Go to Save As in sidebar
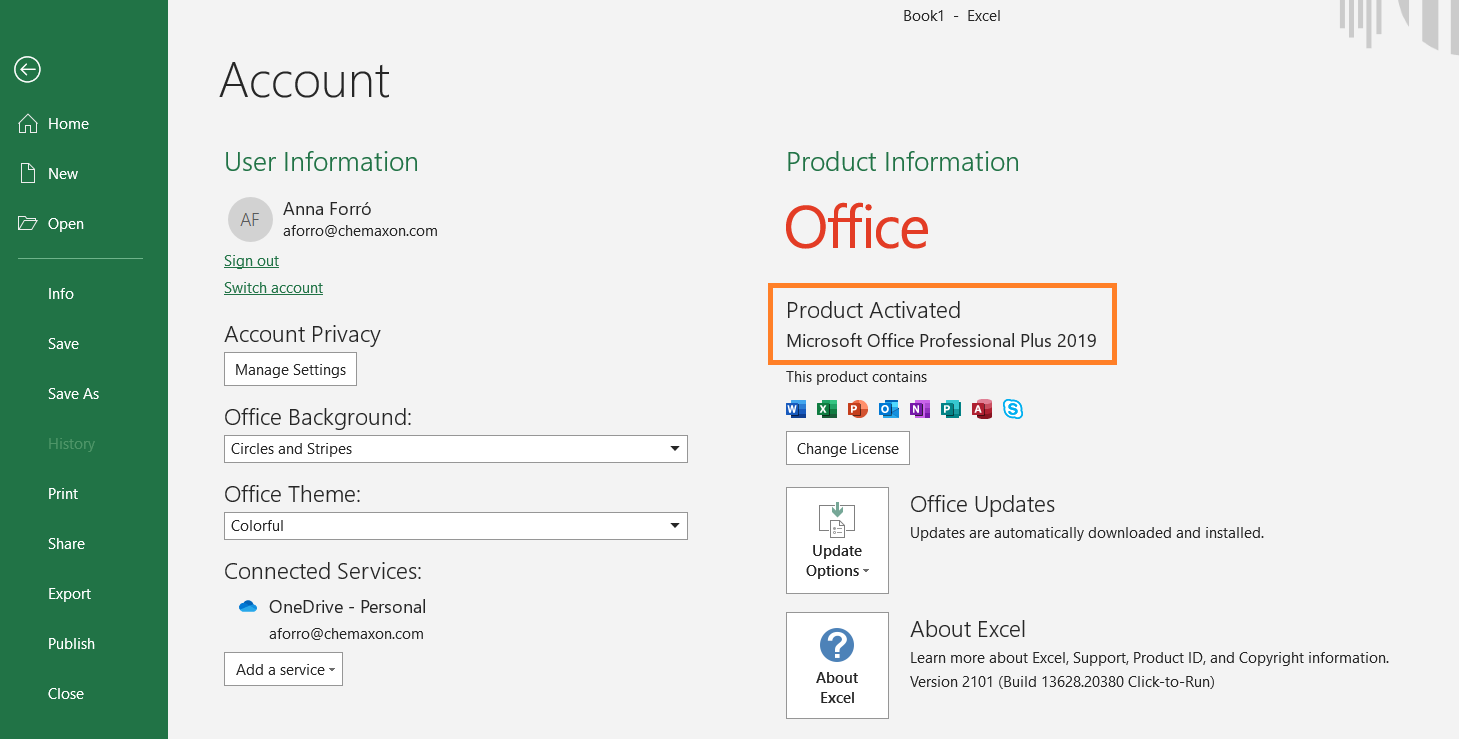Image resolution: width=1459 pixels, height=739 pixels. tap(74, 394)
